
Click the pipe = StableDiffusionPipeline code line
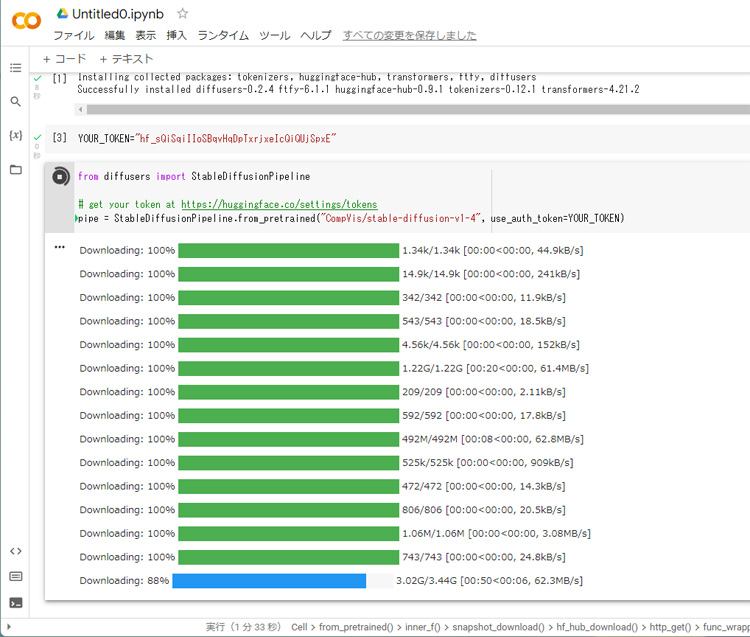pos(351,219)
